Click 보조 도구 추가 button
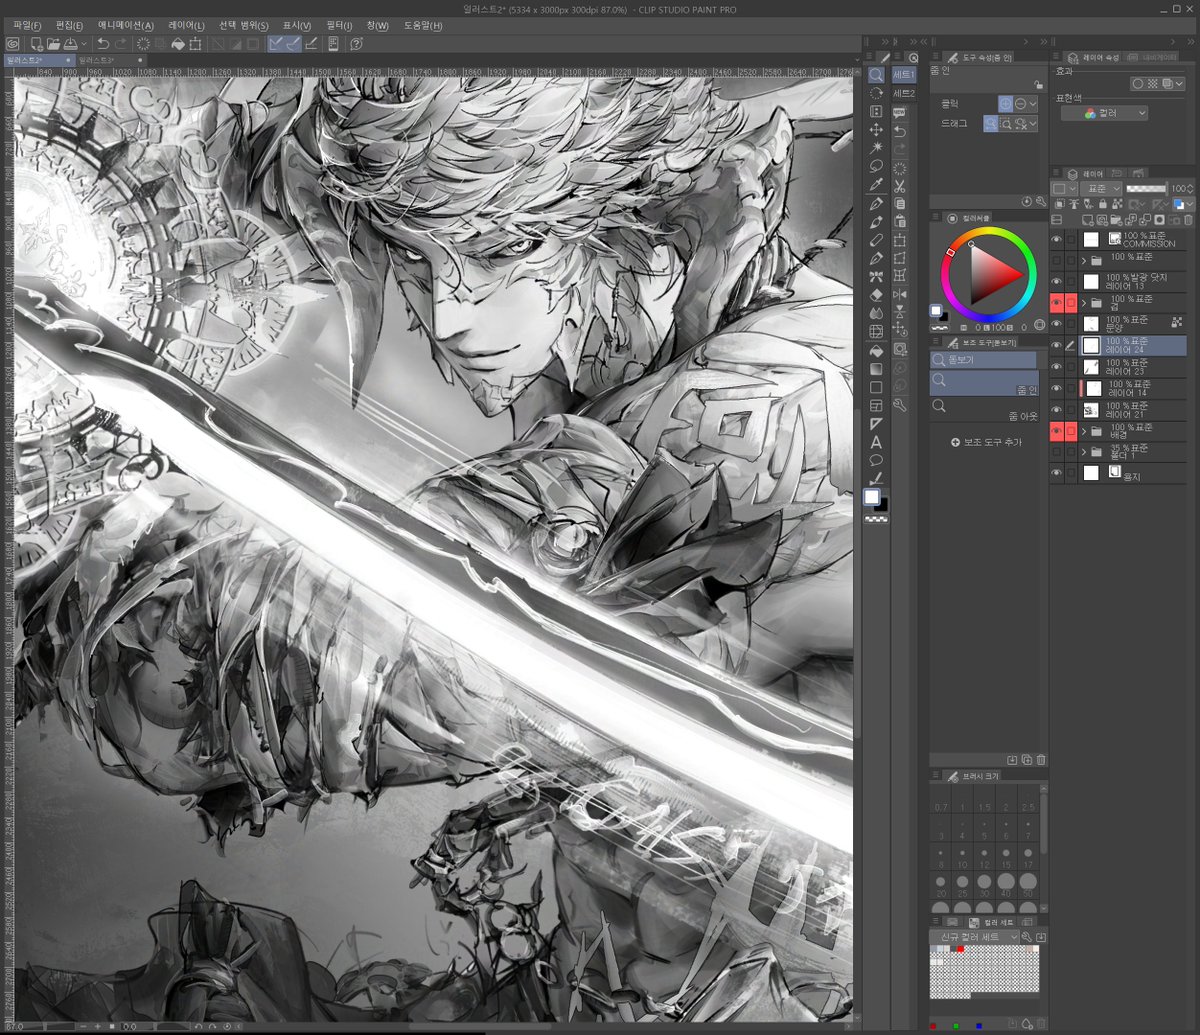Image resolution: width=1200 pixels, height=1035 pixels. coord(986,442)
